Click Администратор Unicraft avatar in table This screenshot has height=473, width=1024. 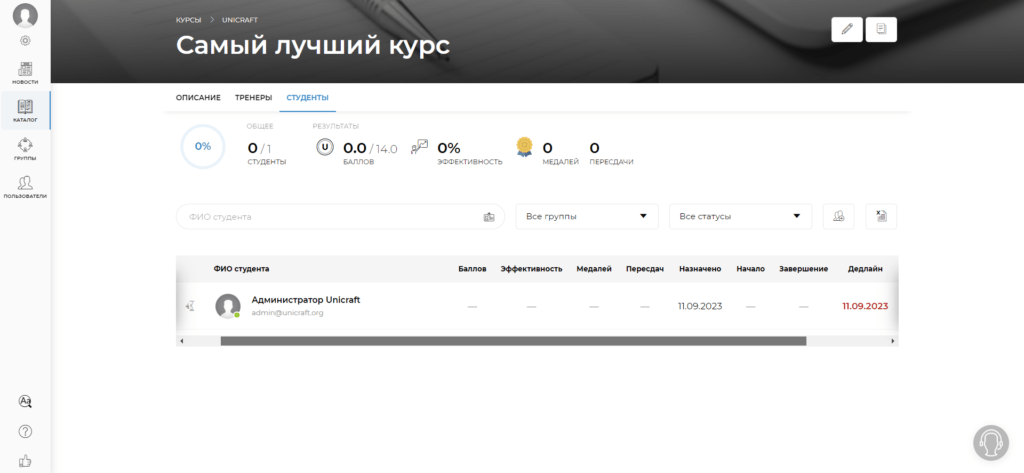point(228,306)
